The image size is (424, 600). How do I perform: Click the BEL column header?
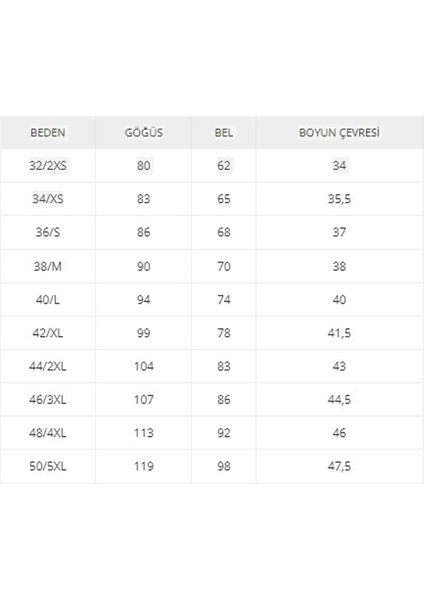pos(223,133)
